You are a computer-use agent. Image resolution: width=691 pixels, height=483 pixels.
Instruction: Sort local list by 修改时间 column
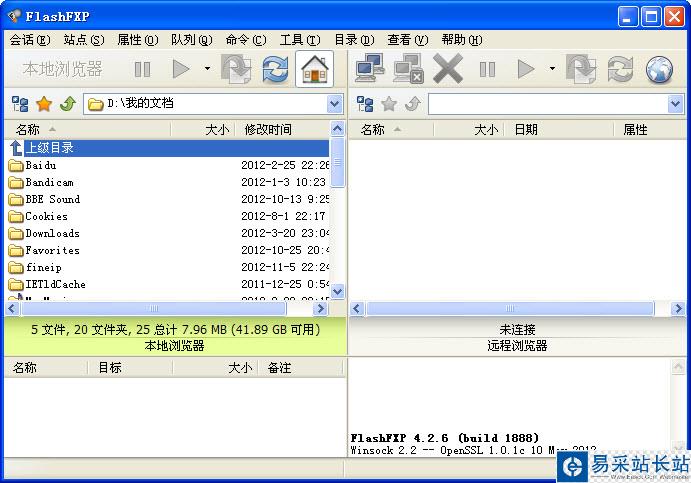tap(282, 130)
